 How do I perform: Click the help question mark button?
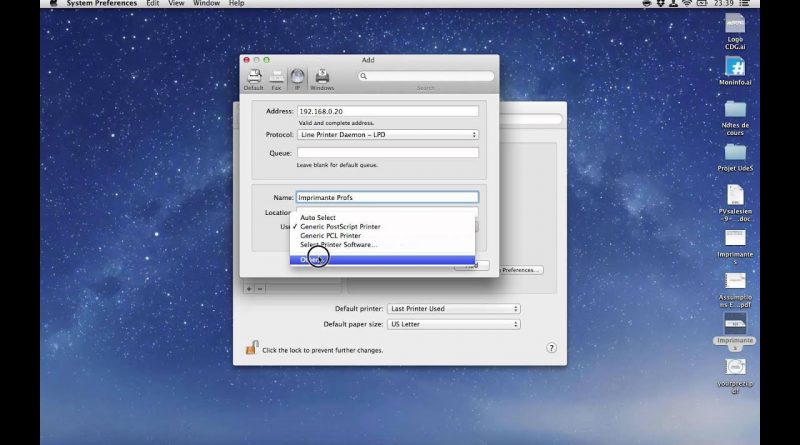(x=551, y=348)
